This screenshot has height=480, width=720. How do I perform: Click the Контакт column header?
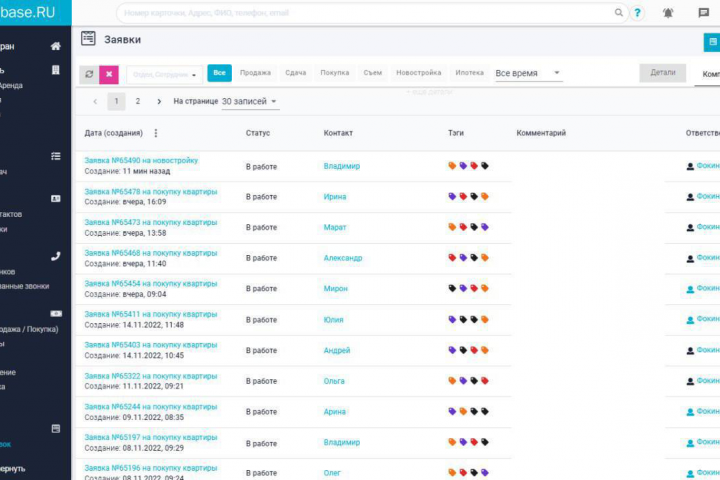click(x=338, y=133)
